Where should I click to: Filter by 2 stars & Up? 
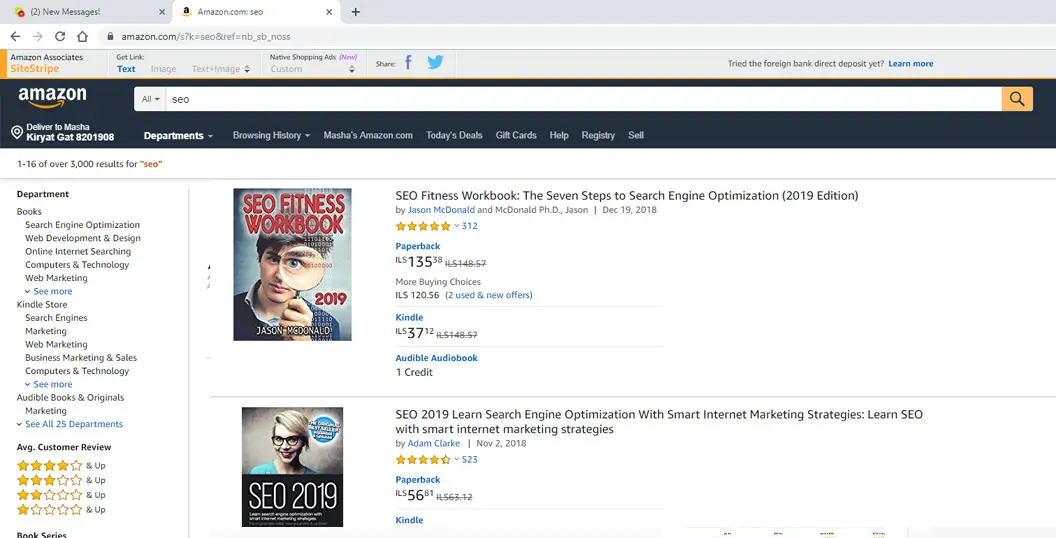pos(61,495)
